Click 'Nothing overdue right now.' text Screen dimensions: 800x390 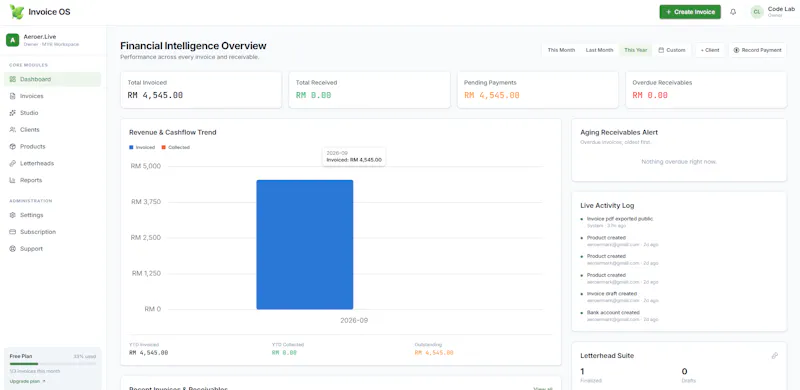679,161
